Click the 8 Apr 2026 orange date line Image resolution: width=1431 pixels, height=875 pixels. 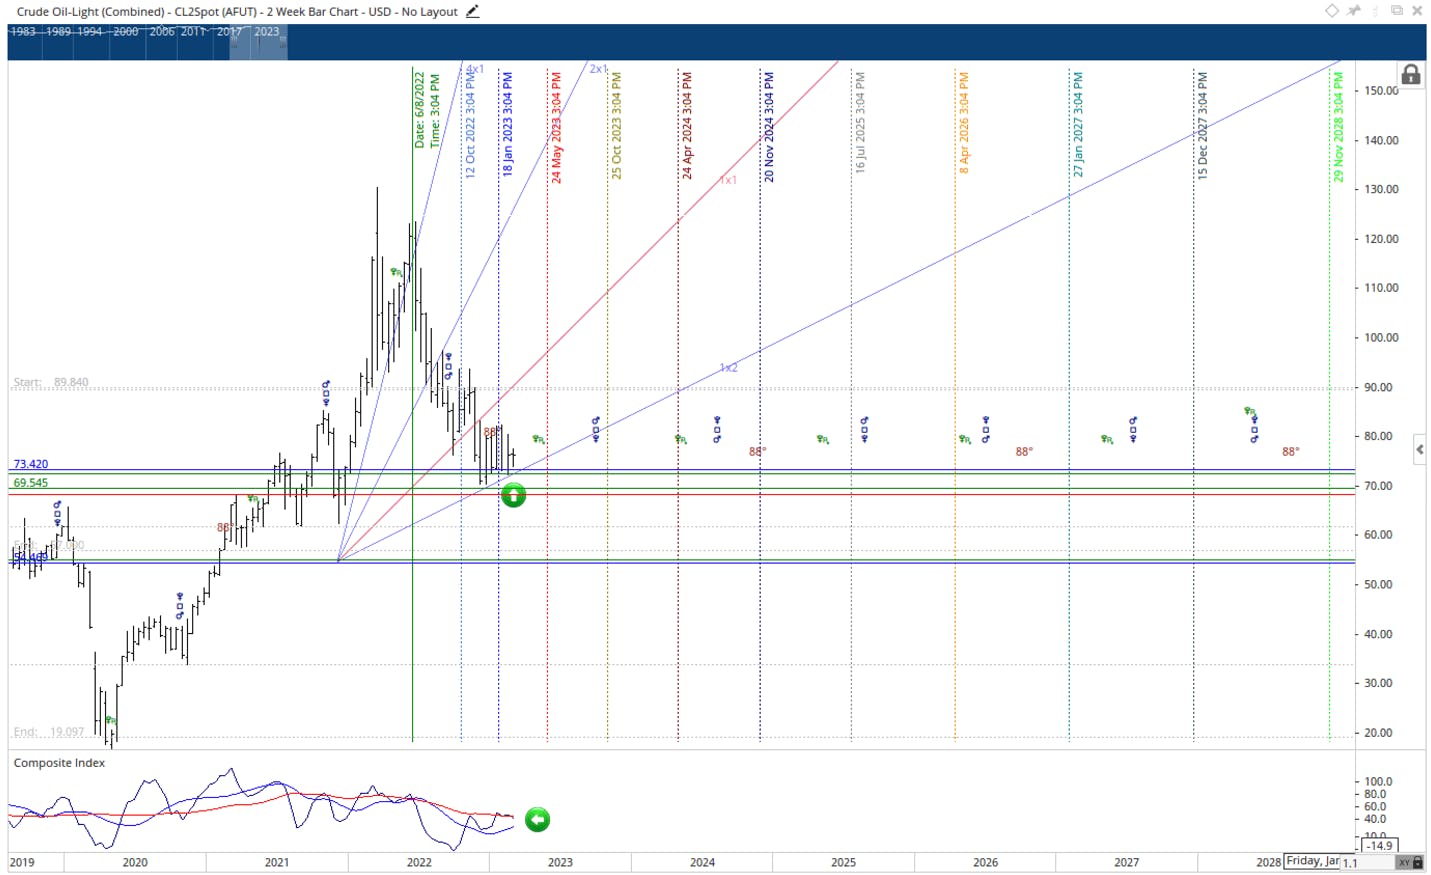click(955, 400)
